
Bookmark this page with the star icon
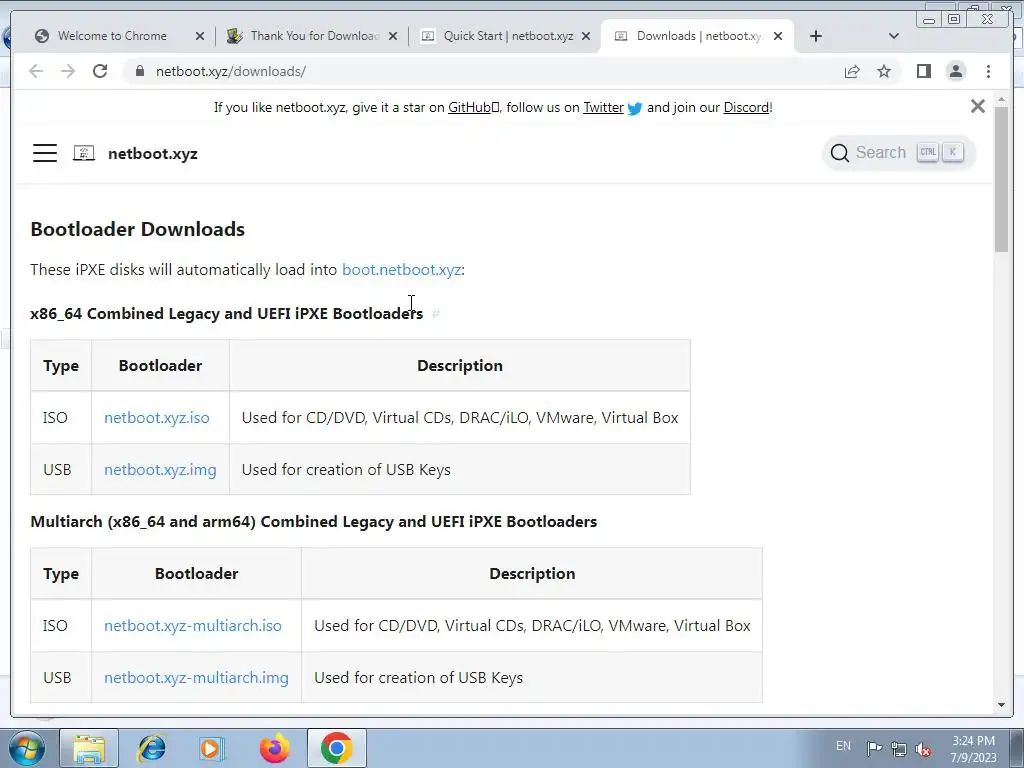[884, 71]
